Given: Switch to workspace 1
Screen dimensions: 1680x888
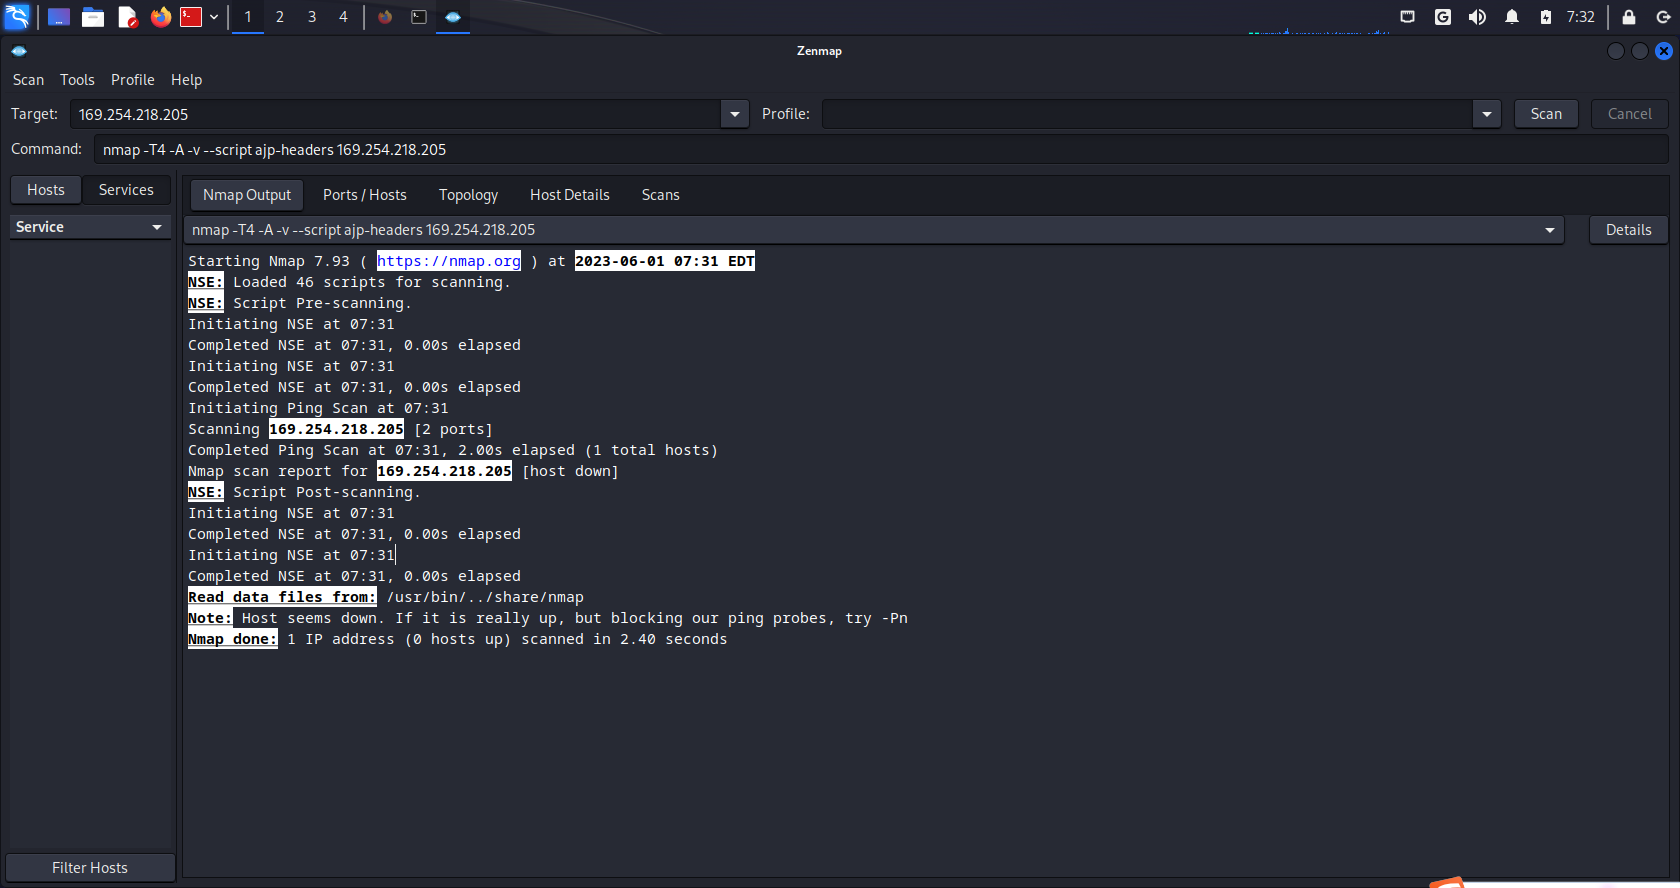Looking at the screenshot, I should point(248,17).
